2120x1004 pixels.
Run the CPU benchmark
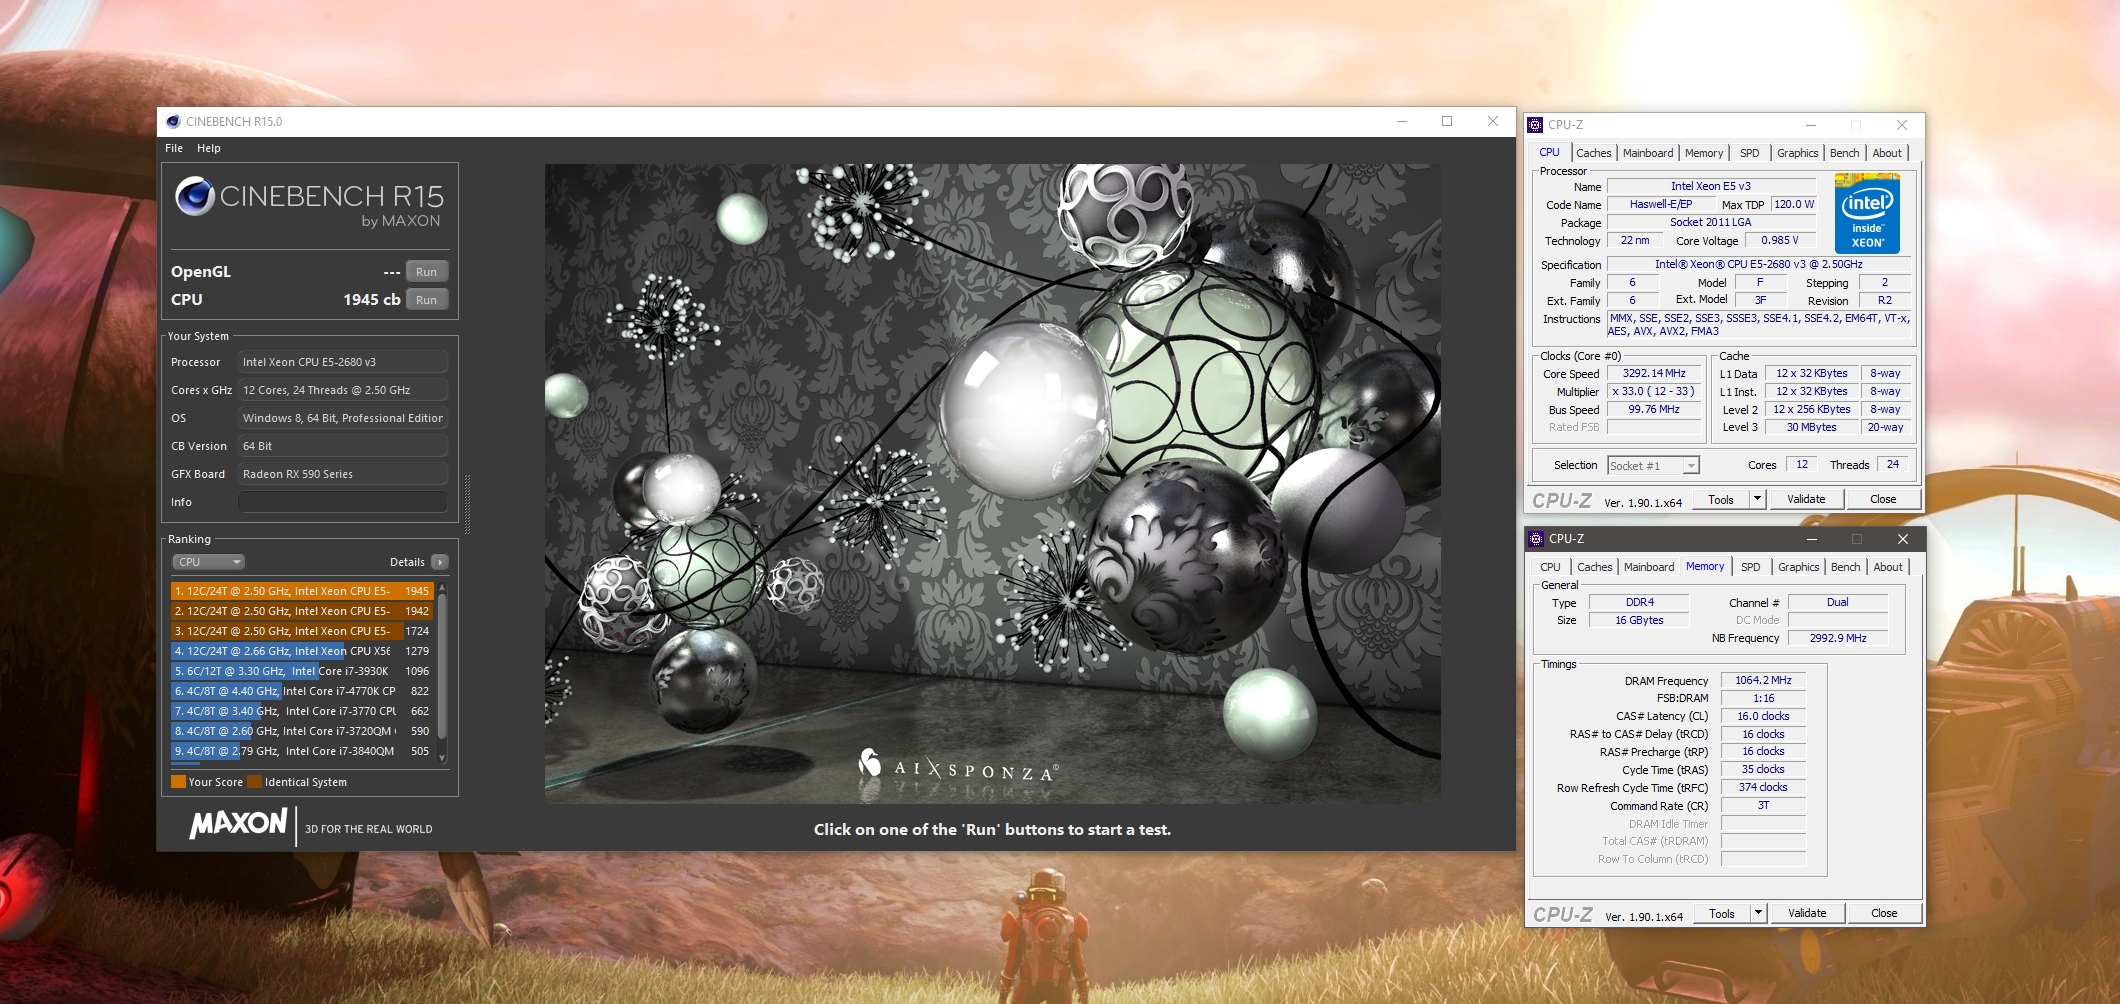(427, 300)
